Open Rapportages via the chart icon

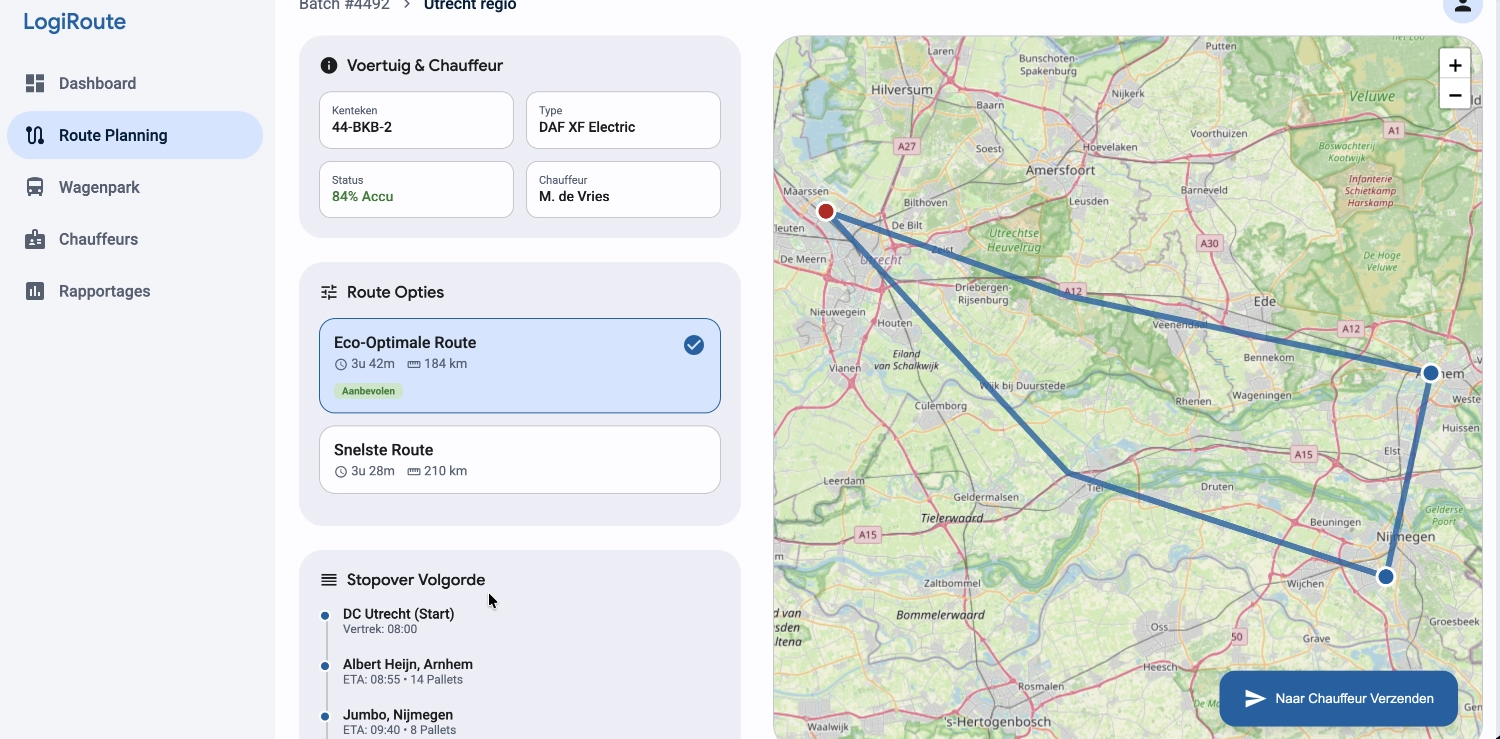[x=35, y=291]
